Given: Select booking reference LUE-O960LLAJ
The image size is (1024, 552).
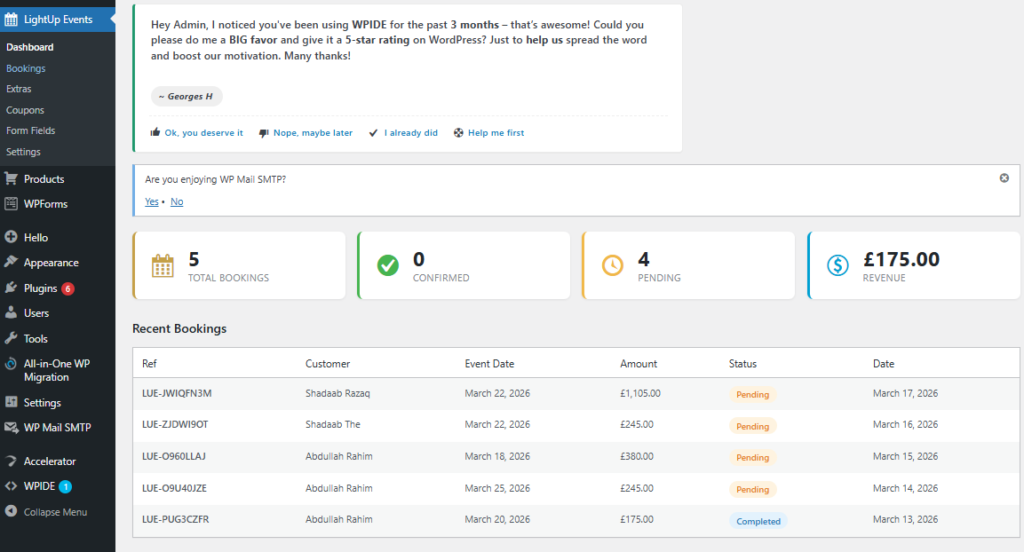Looking at the screenshot, I should click(x=174, y=457).
